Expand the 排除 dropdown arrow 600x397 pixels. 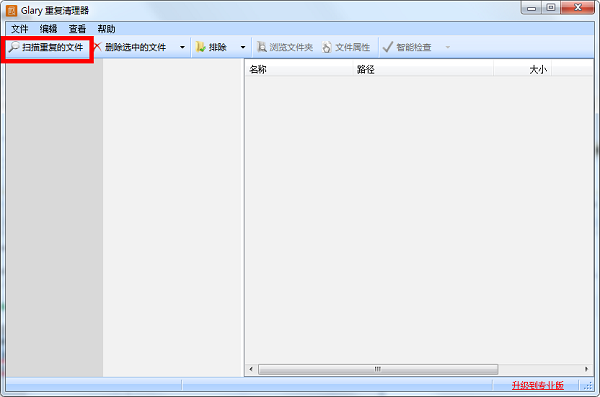(x=243, y=47)
